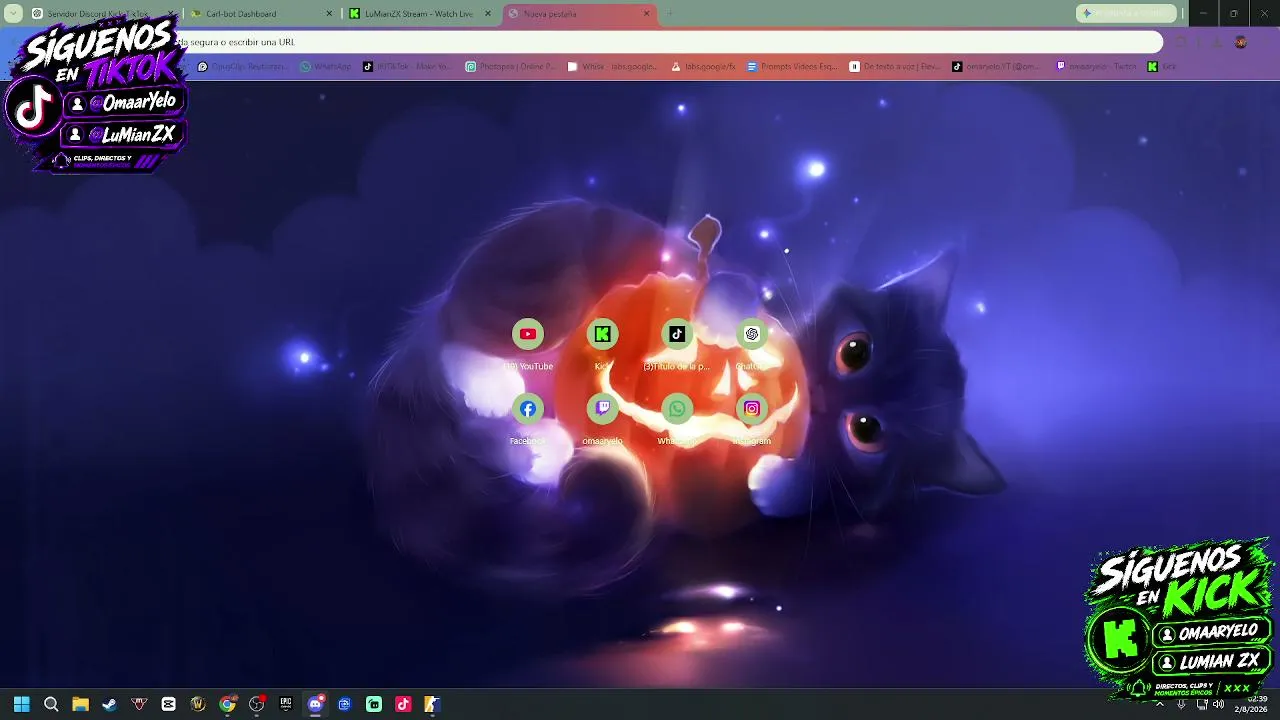Open the Photopea bookmark
This screenshot has height=720, width=1280.
510,67
